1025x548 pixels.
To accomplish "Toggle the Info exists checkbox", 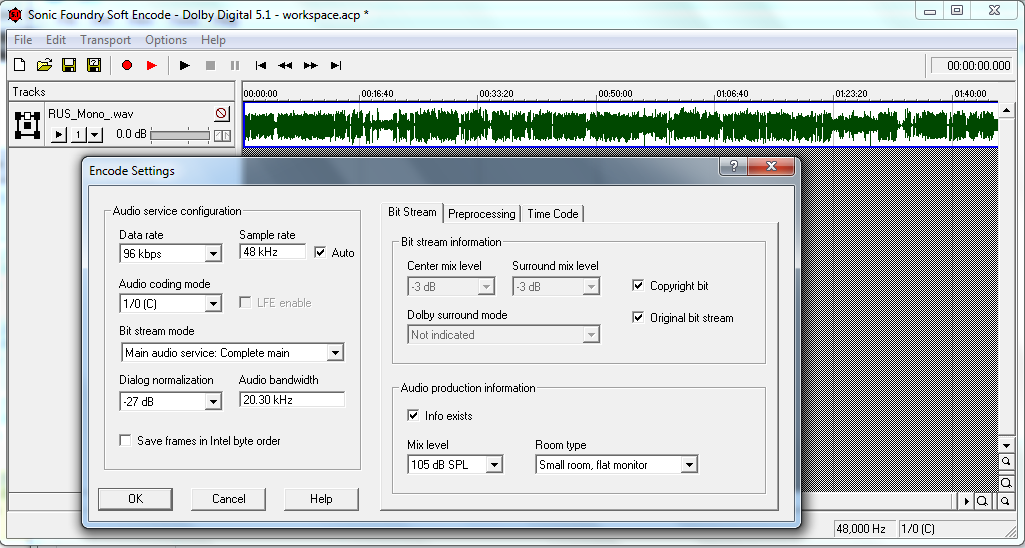I will coord(413,415).
